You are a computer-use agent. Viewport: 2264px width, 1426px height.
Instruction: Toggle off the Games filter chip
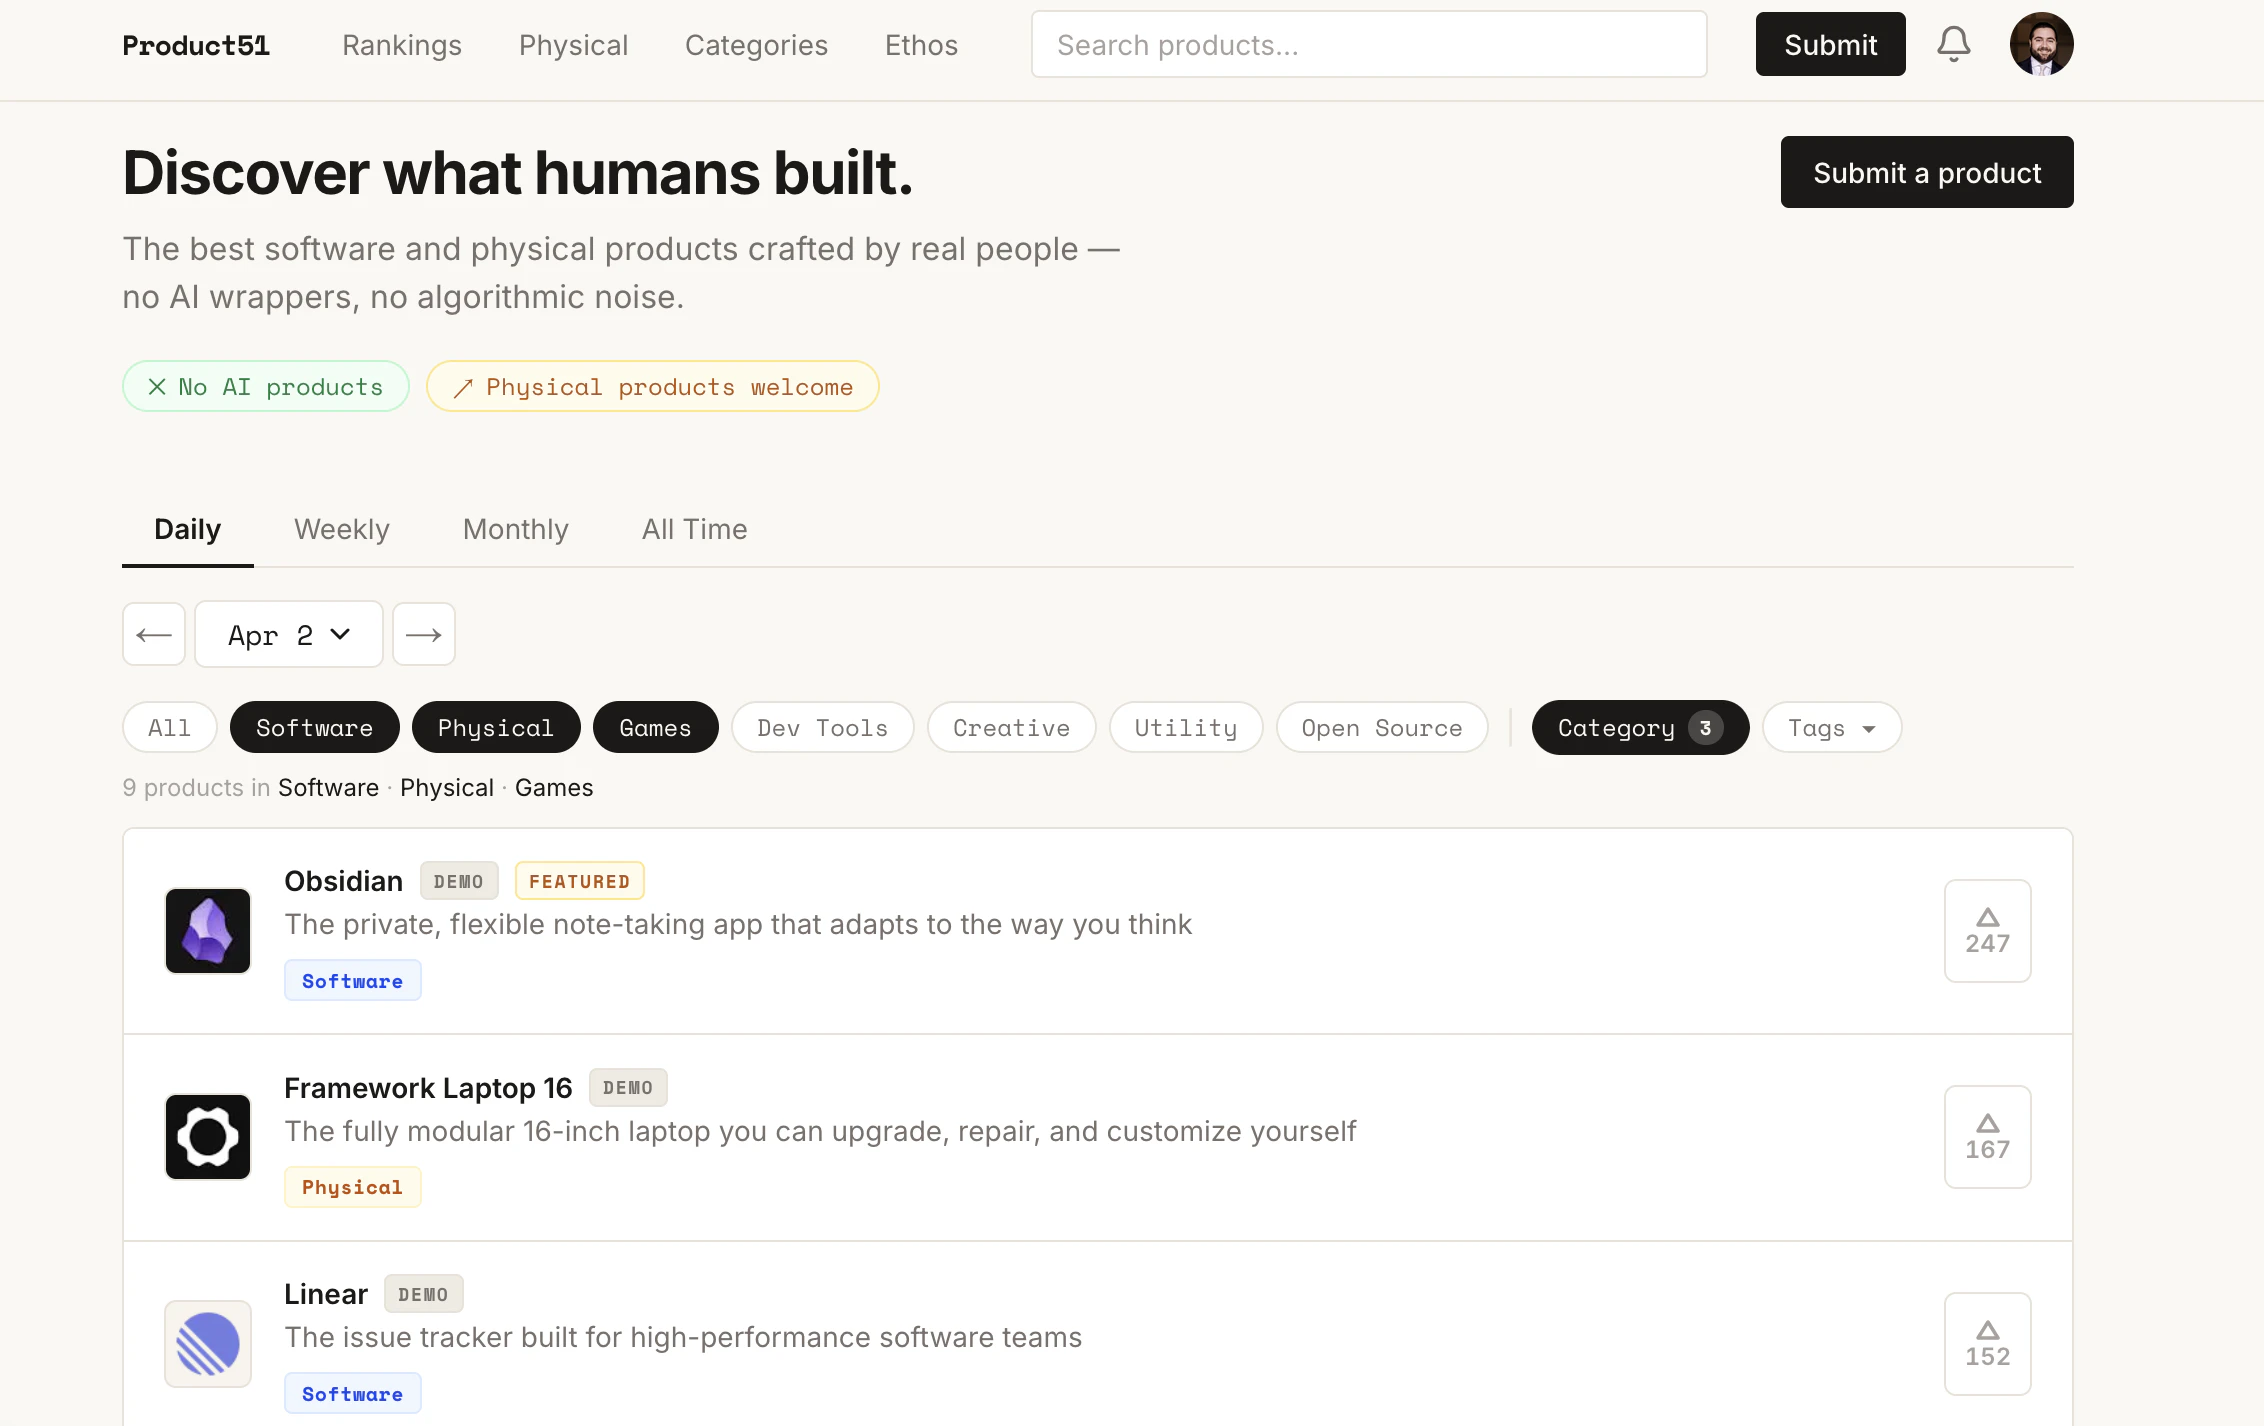click(655, 727)
